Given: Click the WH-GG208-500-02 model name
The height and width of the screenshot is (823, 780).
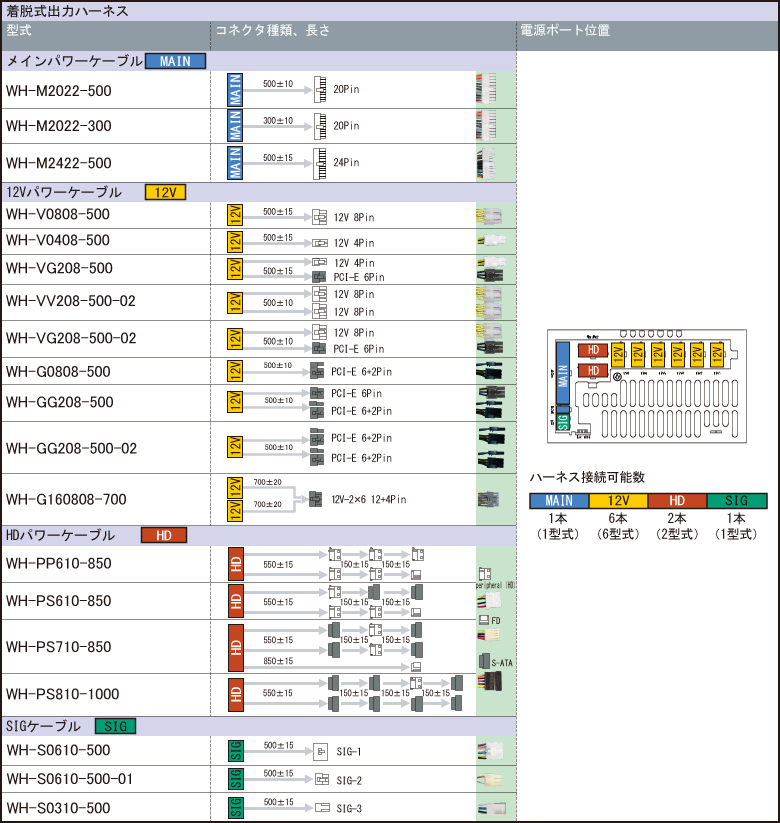Looking at the screenshot, I should (71, 448).
